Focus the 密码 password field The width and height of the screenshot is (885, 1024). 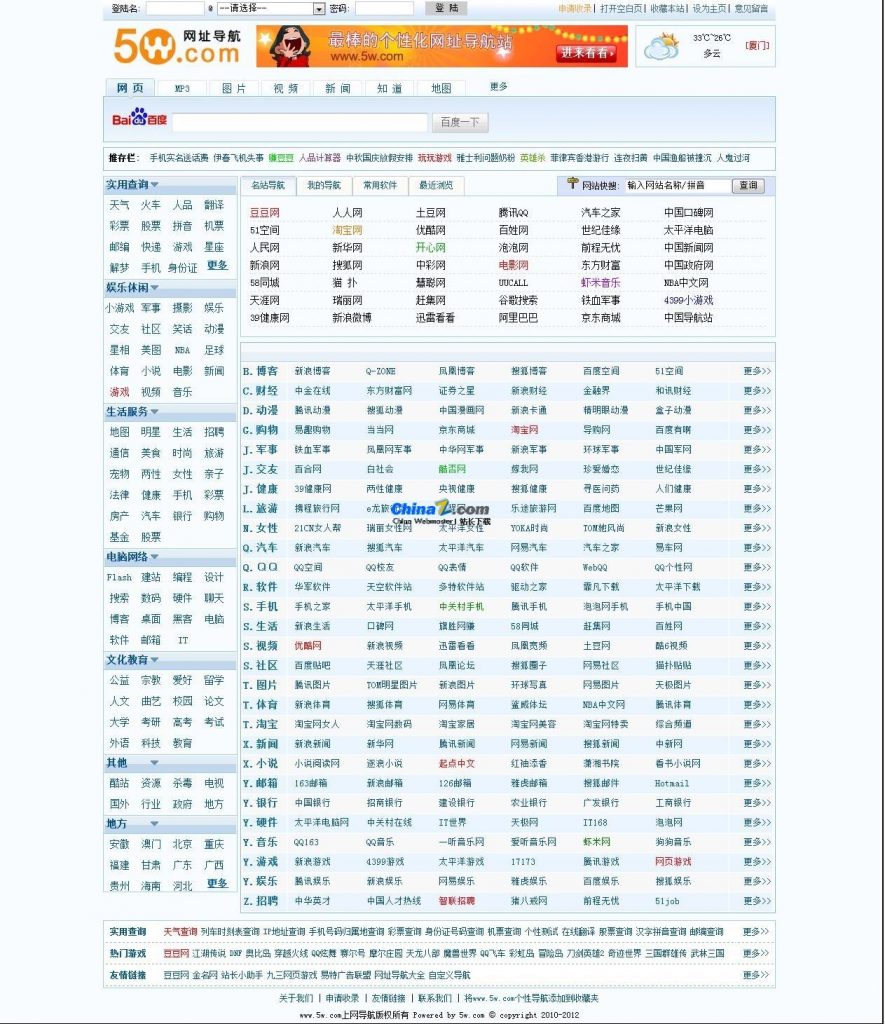click(384, 8)
